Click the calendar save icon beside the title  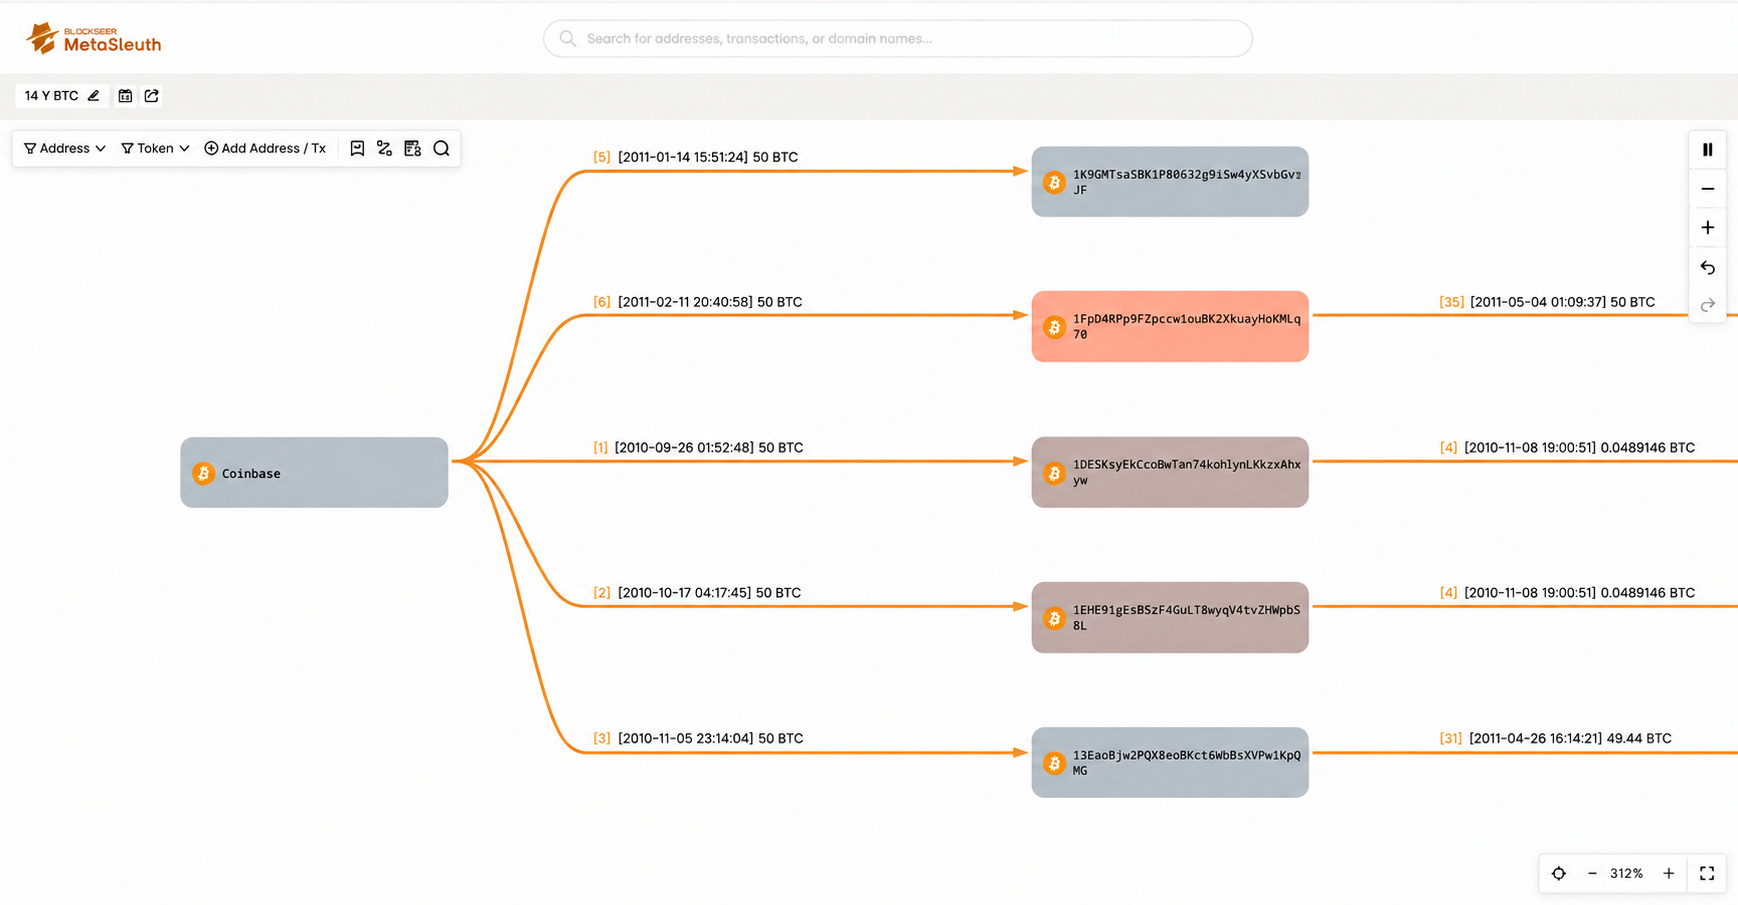(125, 96)
